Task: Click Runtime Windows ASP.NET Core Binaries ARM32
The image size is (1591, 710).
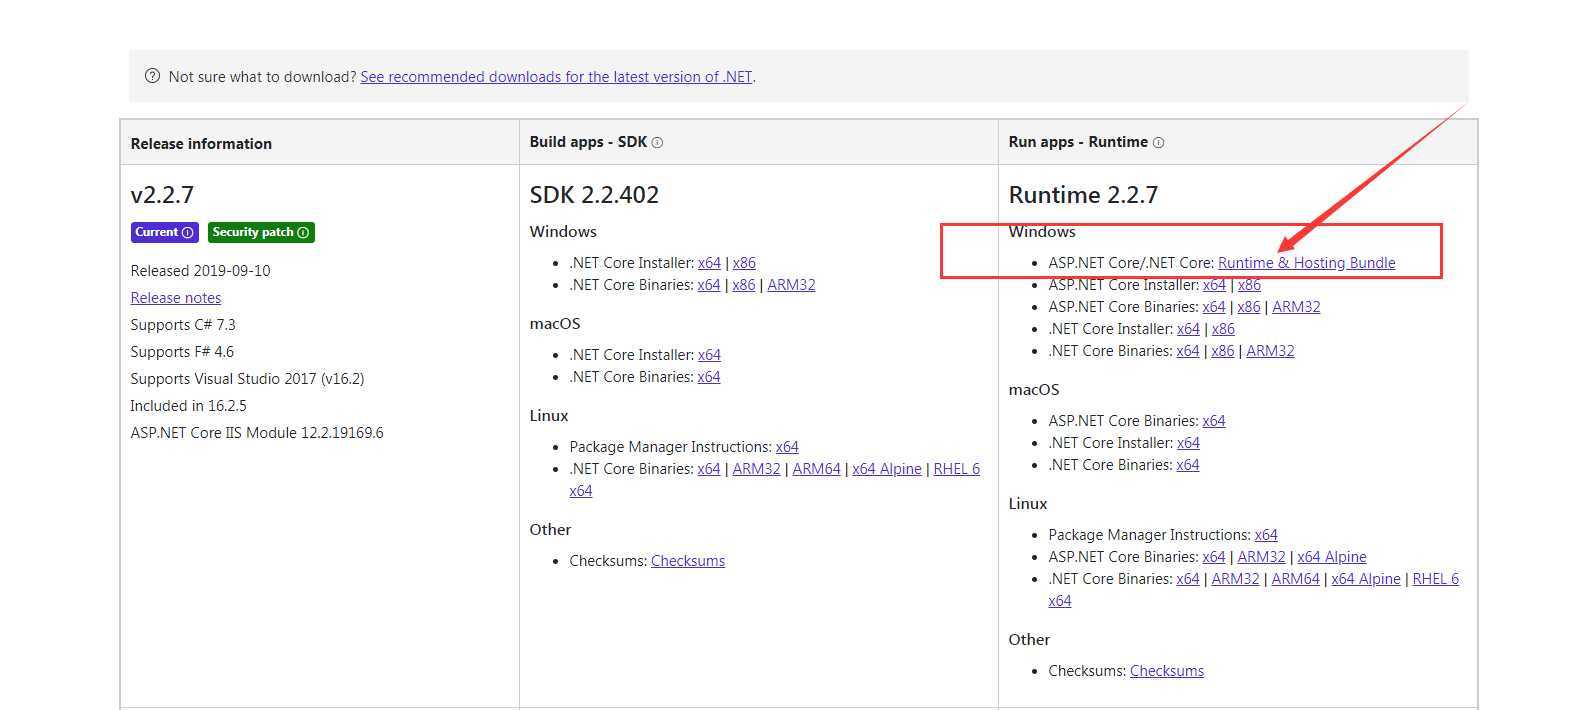Action: [x=1296, y=307]
